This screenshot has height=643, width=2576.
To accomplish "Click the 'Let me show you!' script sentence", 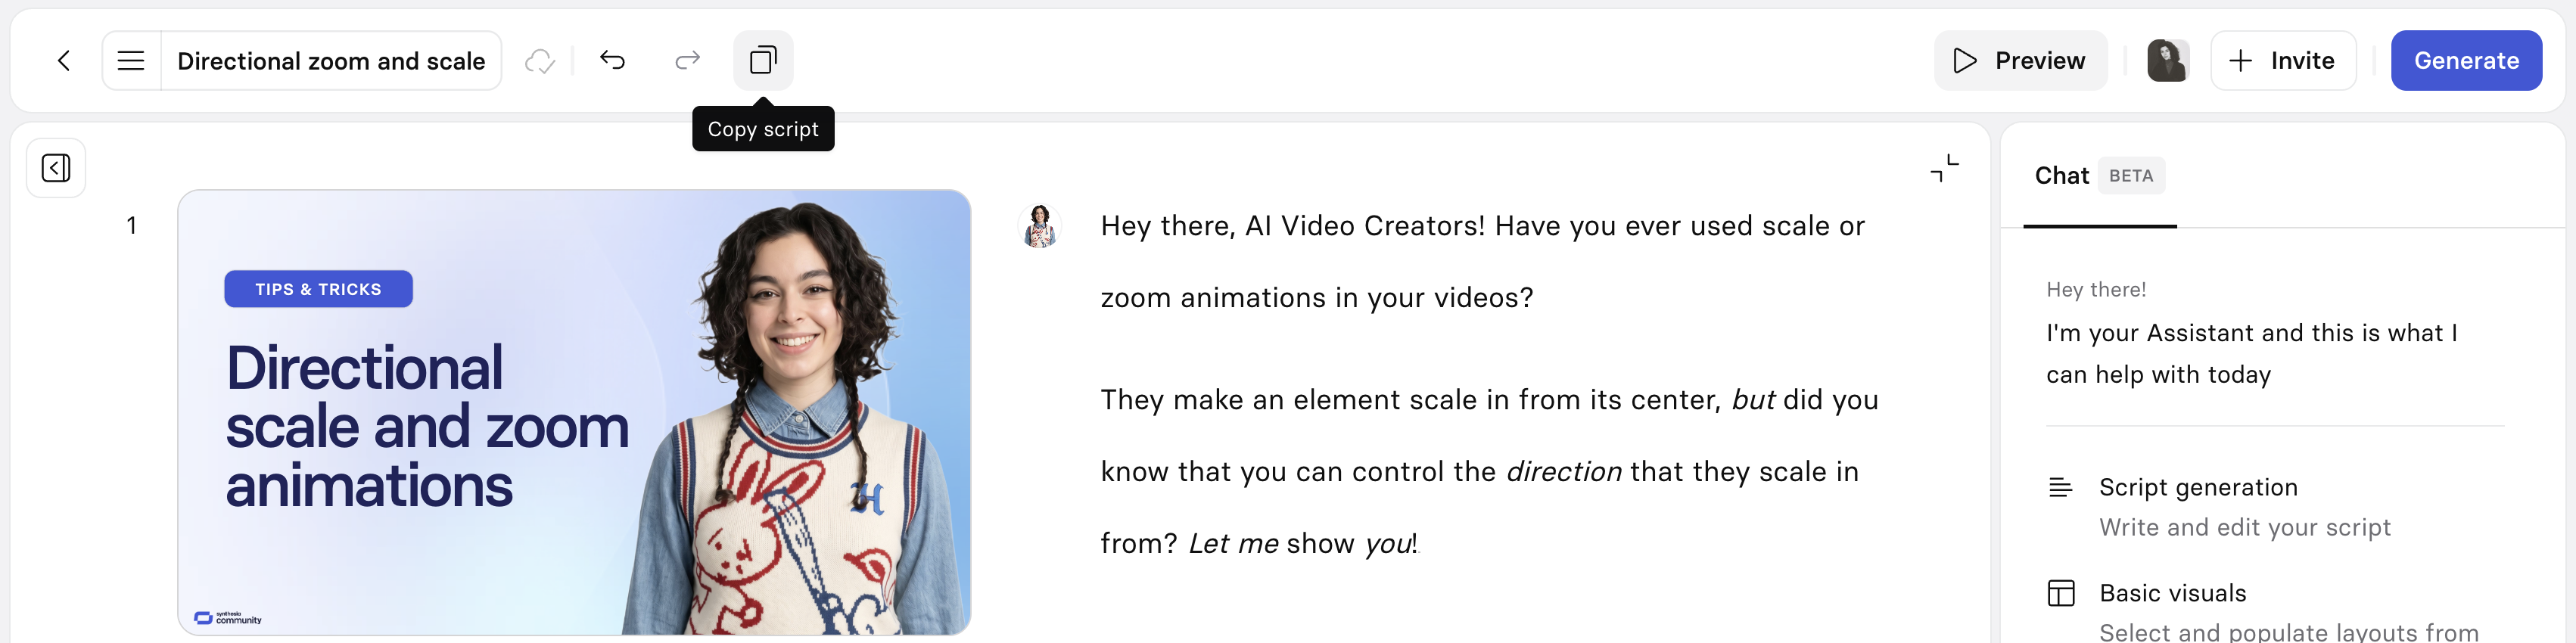I will click(x=1303, y=544).
